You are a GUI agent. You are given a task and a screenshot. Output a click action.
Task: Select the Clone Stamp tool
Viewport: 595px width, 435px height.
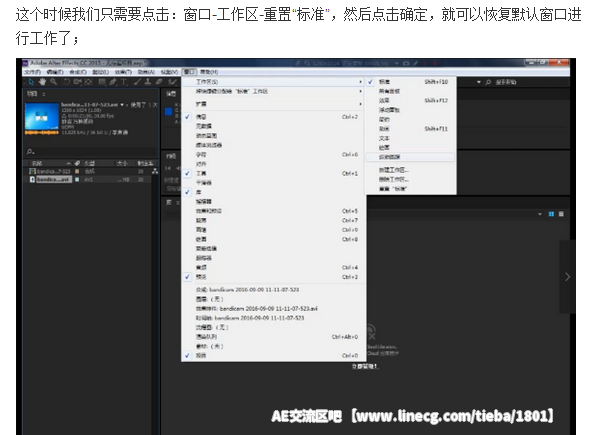pos(148,82)
